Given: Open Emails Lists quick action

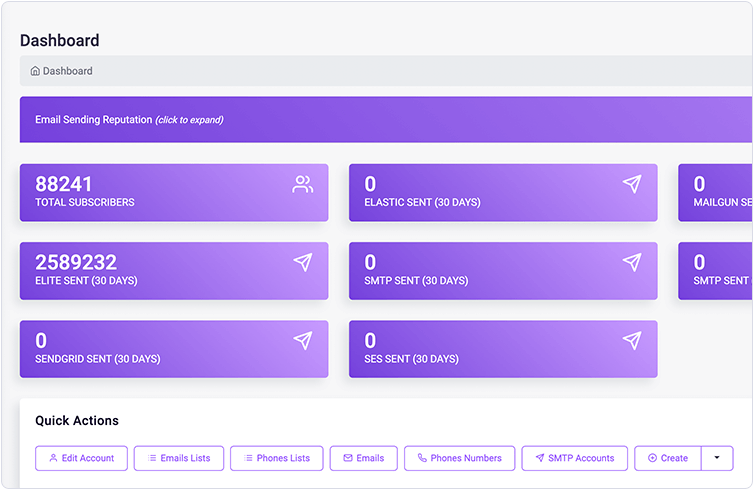Looking at the screenshot, I should [179, 458].
